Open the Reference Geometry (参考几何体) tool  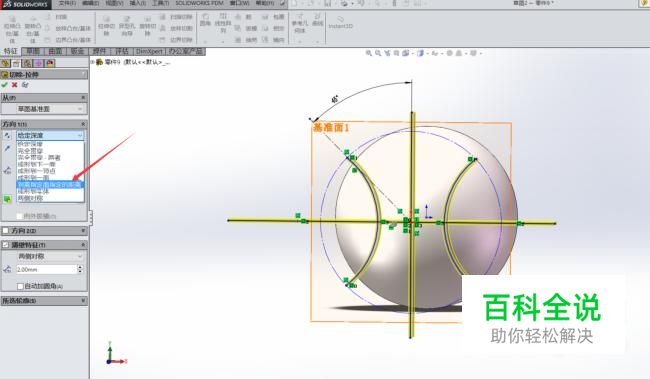pos(300,23)
